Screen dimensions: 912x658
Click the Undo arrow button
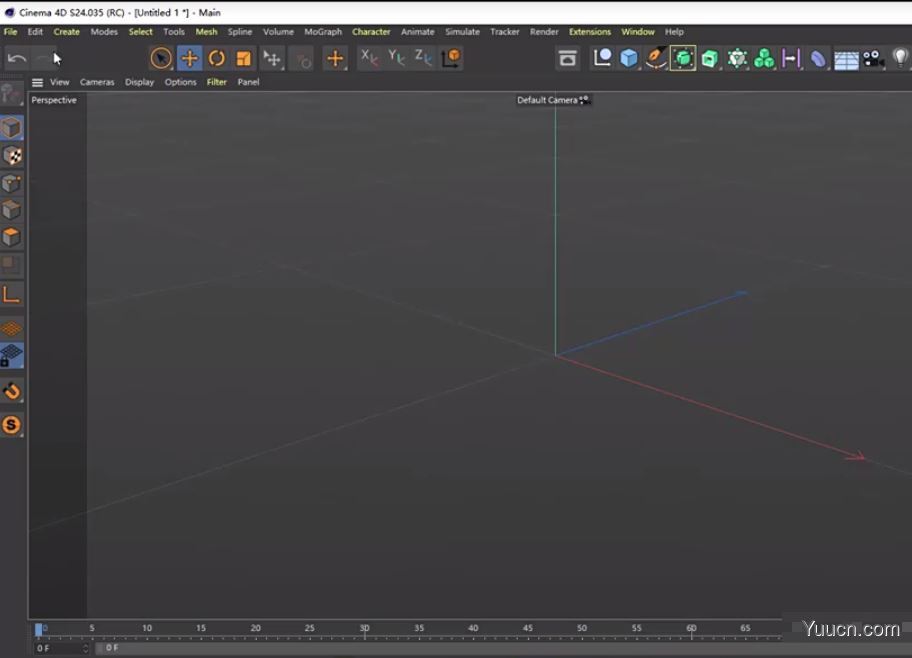click(x=16, y=58)
